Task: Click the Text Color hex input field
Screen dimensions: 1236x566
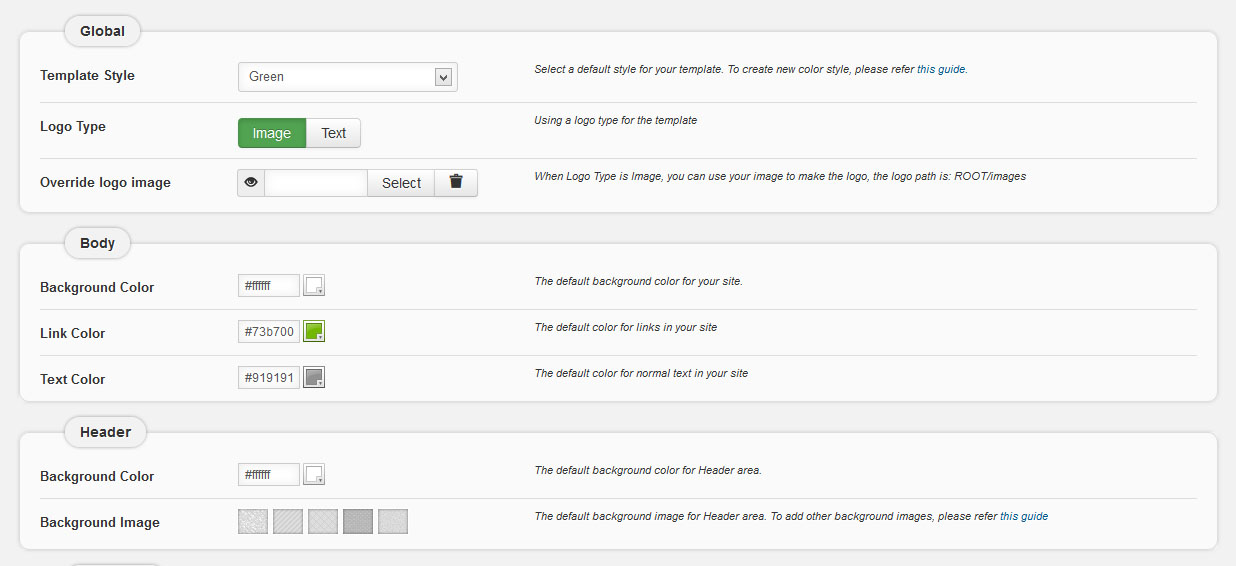Action: tap(269, 378)
